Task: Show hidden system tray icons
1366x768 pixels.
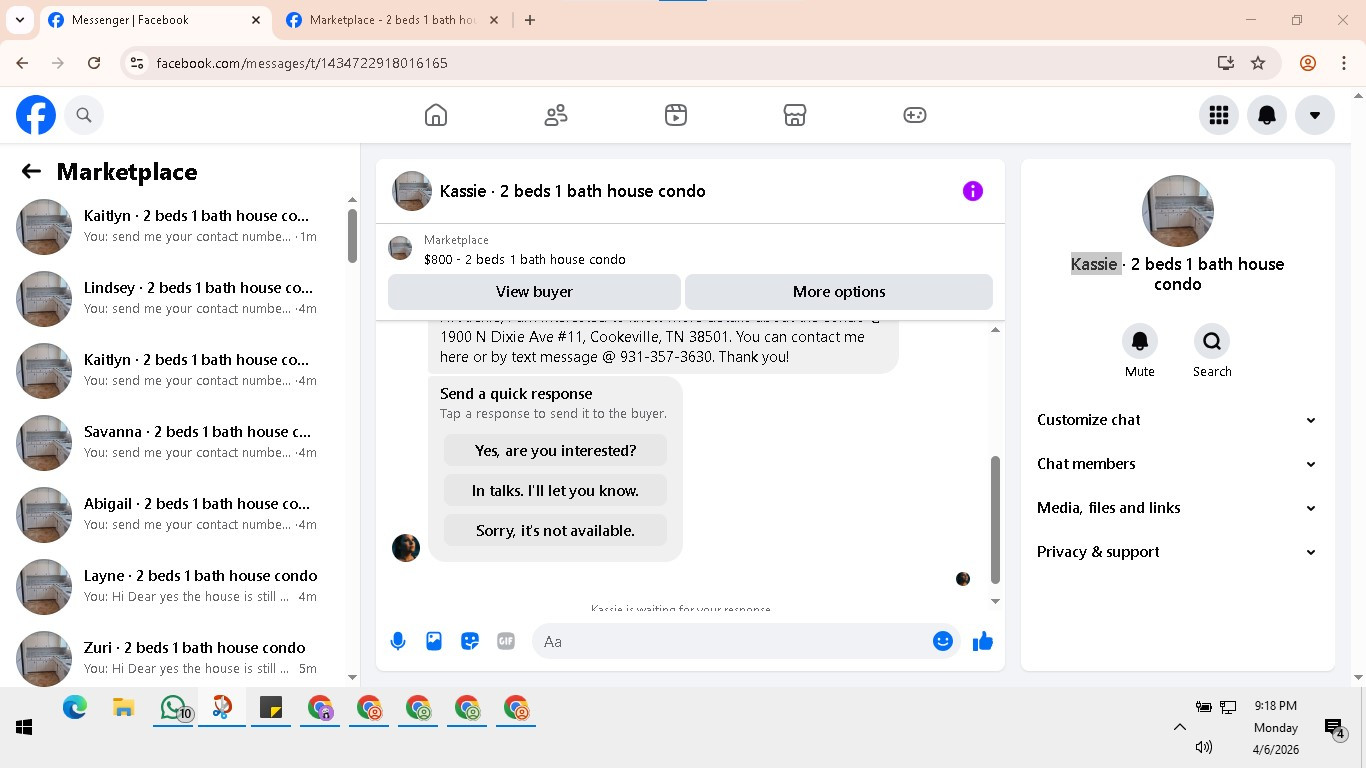Action: click(1180, 727)
